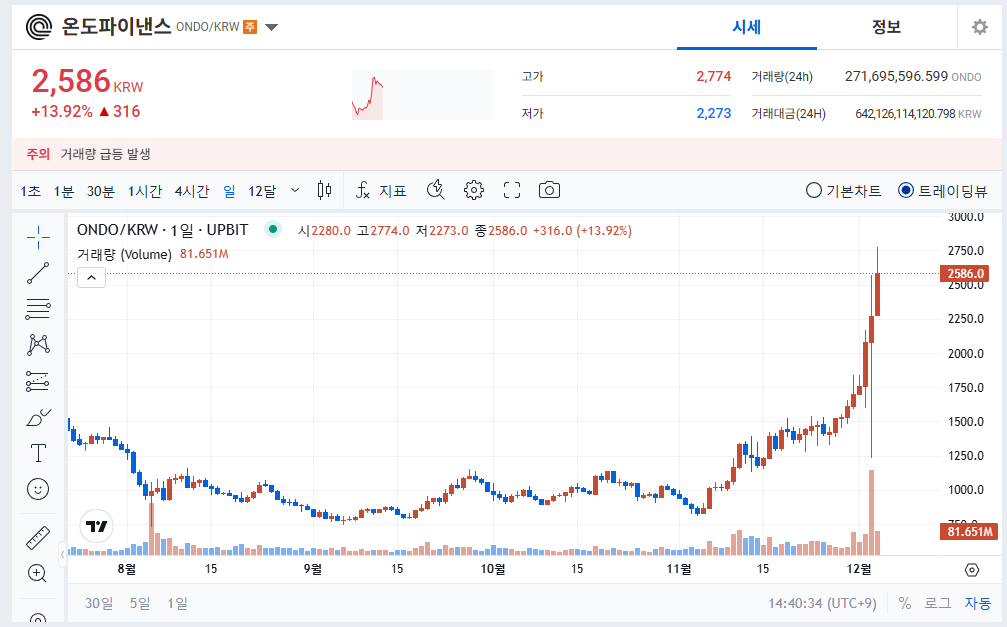Click the 거래량 (Volume) indicator legend

(x=124, y=254)
